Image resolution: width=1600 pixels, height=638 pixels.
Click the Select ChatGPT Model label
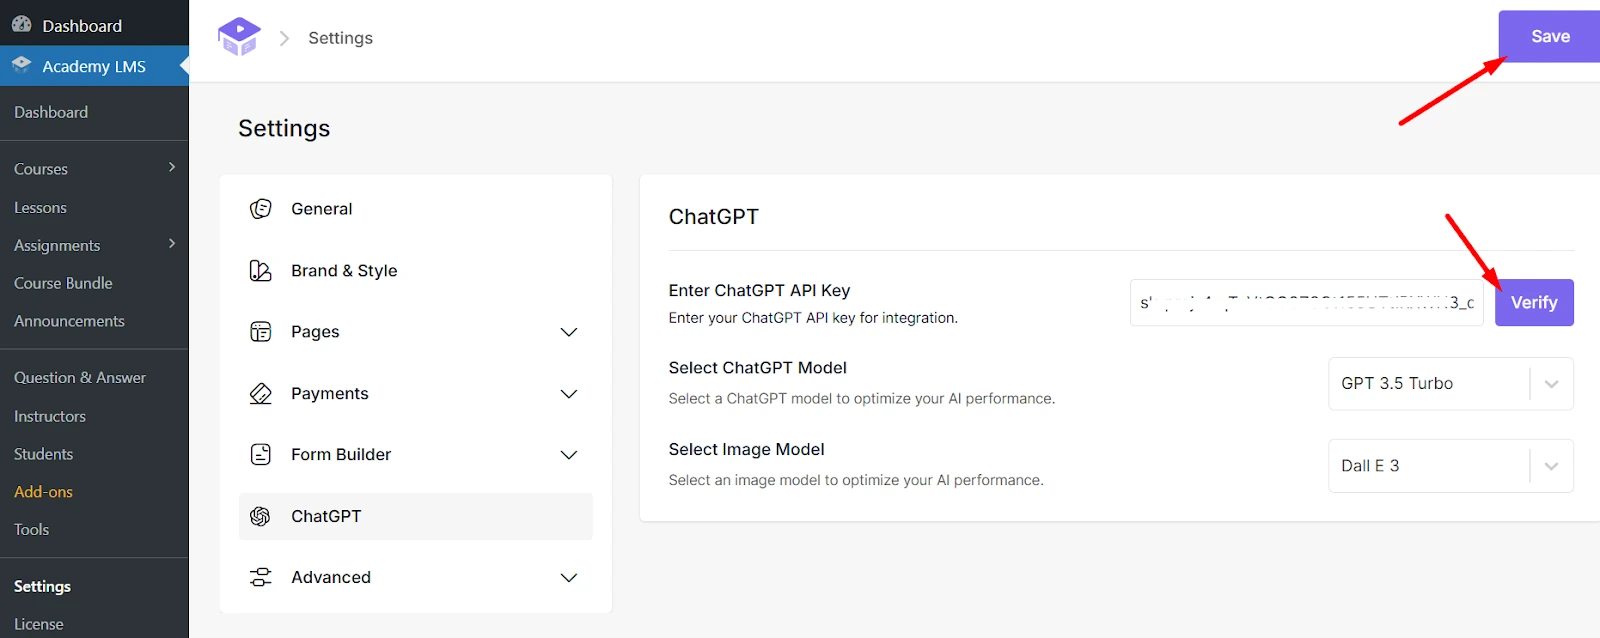[x=758, y=368]
